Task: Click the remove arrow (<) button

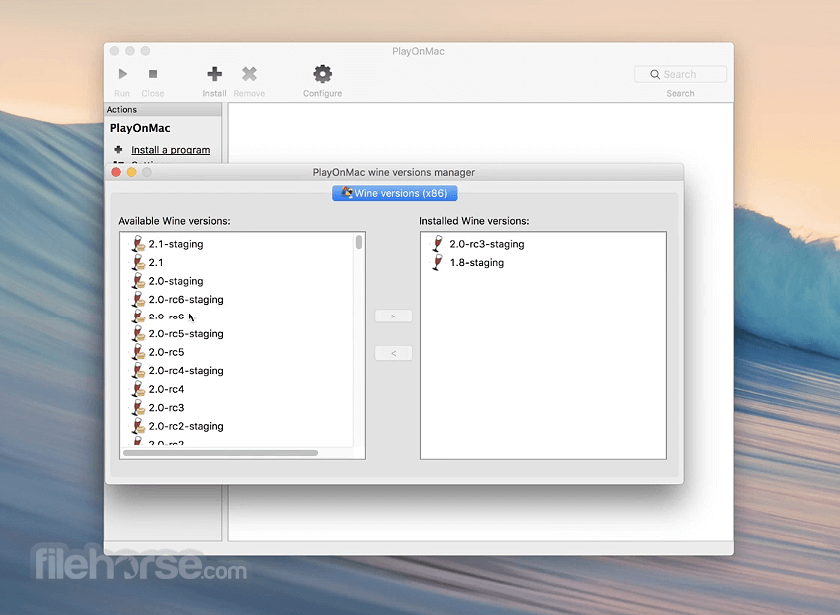Action: [x=393, y=353]
